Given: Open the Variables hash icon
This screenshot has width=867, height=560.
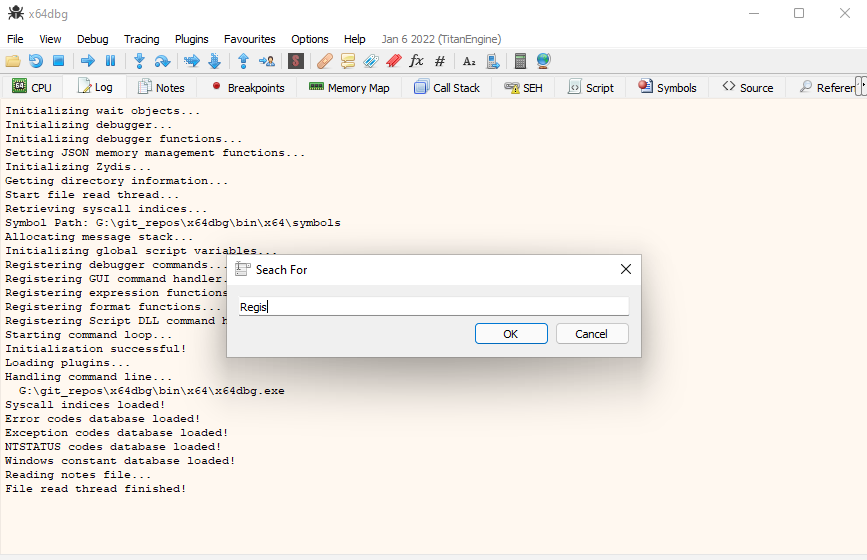Looking at the screenshot, I should coord(440,61).
